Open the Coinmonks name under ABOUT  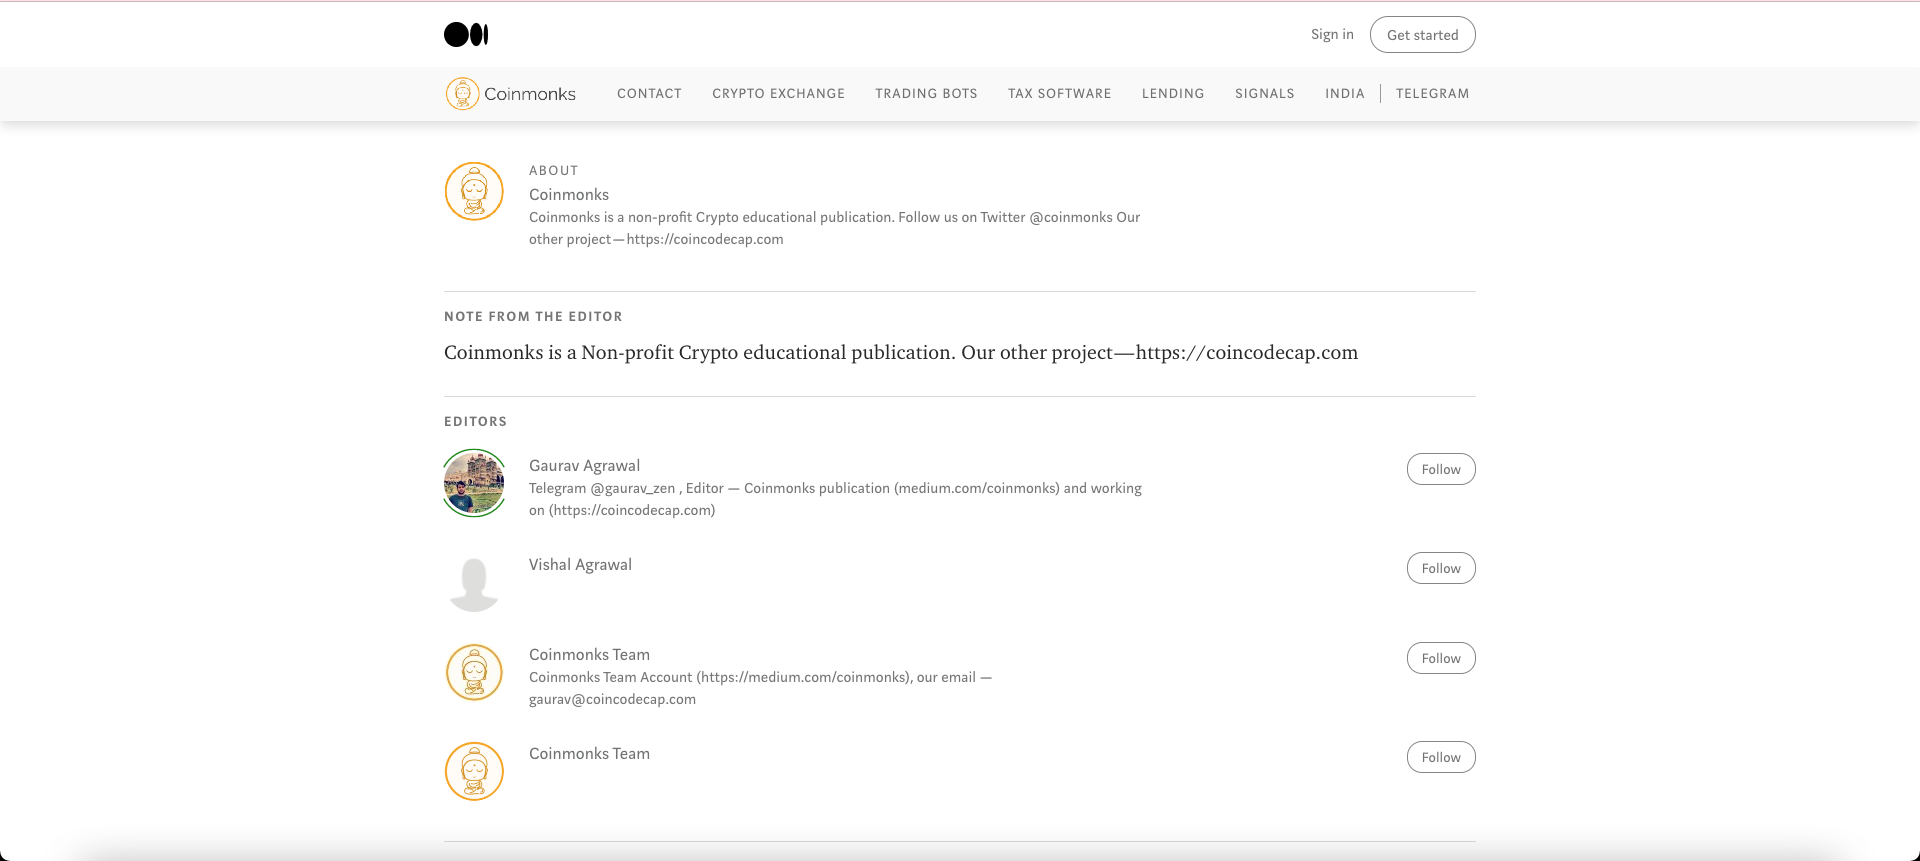(569, 195)
